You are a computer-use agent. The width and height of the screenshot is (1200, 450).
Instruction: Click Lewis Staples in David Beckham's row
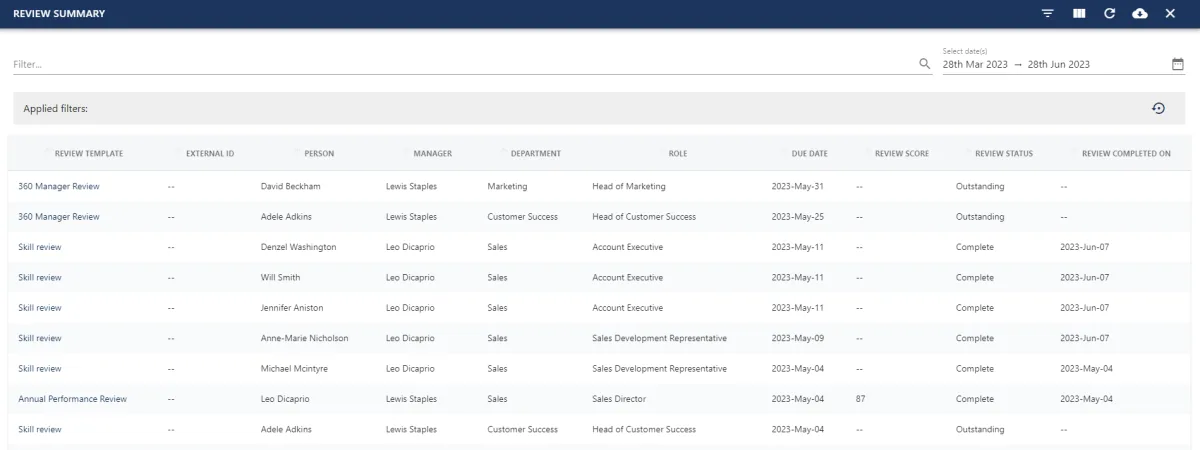[411, 186]
